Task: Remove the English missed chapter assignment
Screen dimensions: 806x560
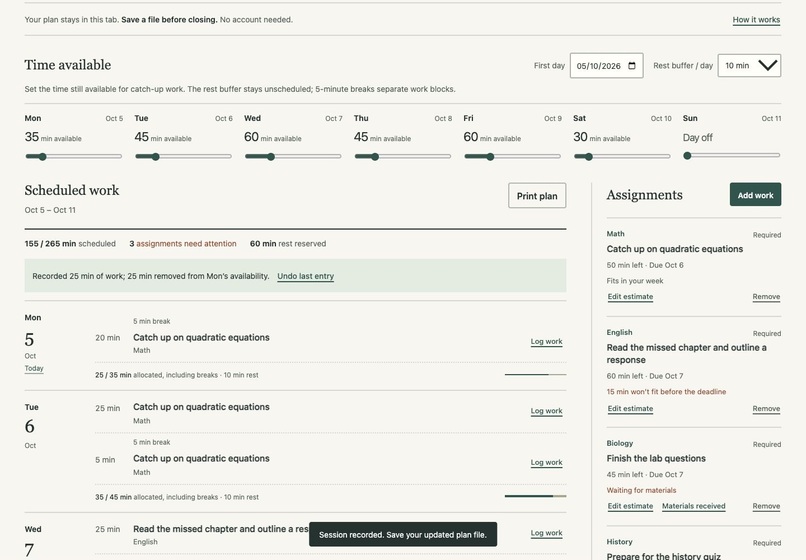Action: [766, 409]
